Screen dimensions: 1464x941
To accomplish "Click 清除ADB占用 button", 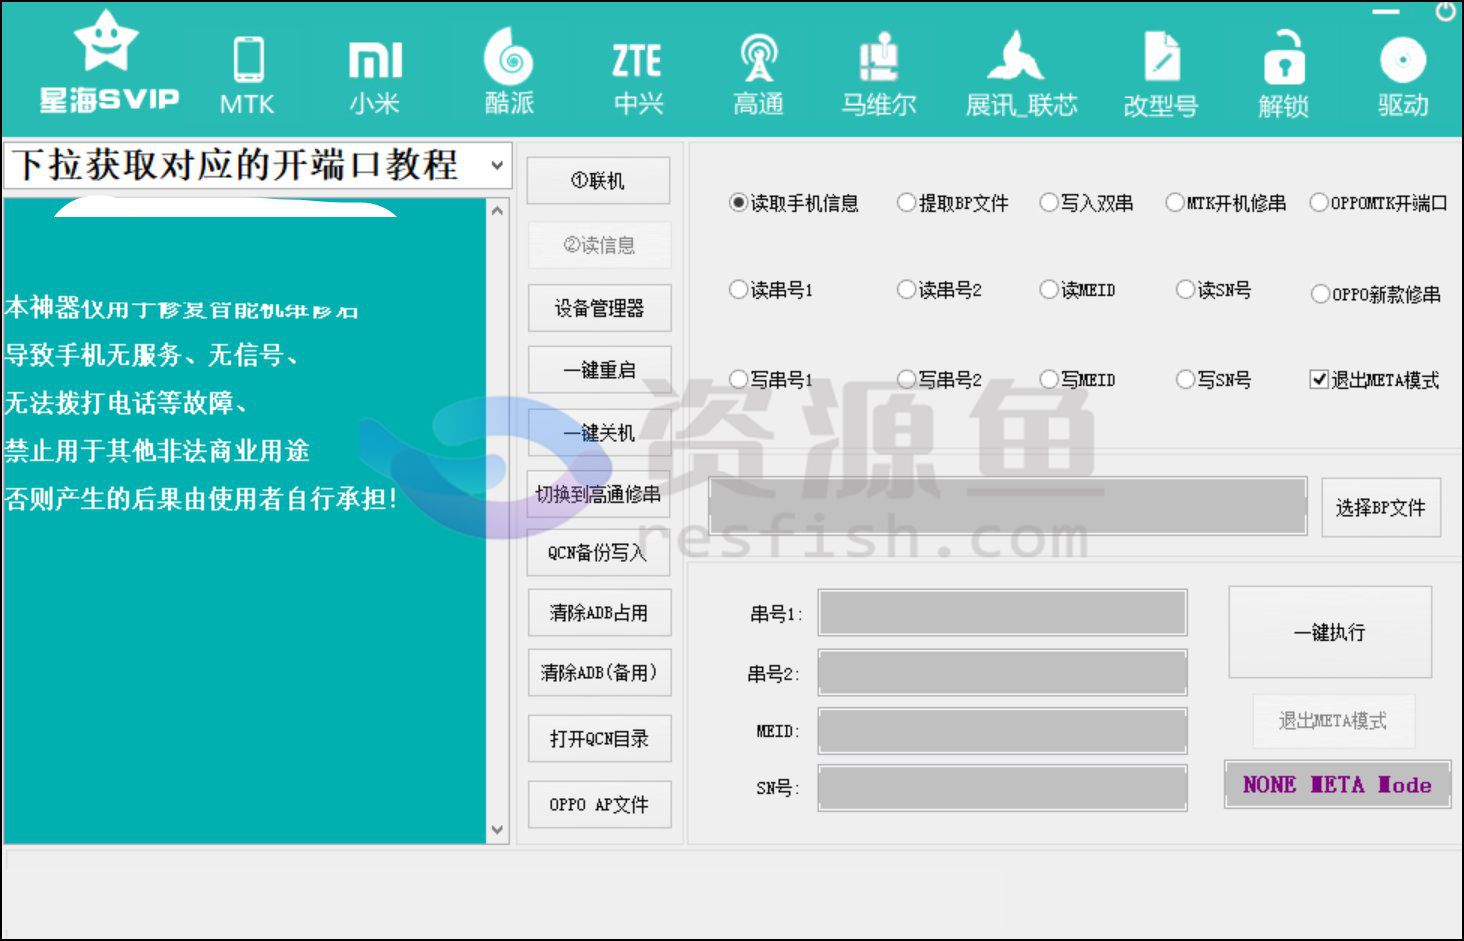I will 599,612.
